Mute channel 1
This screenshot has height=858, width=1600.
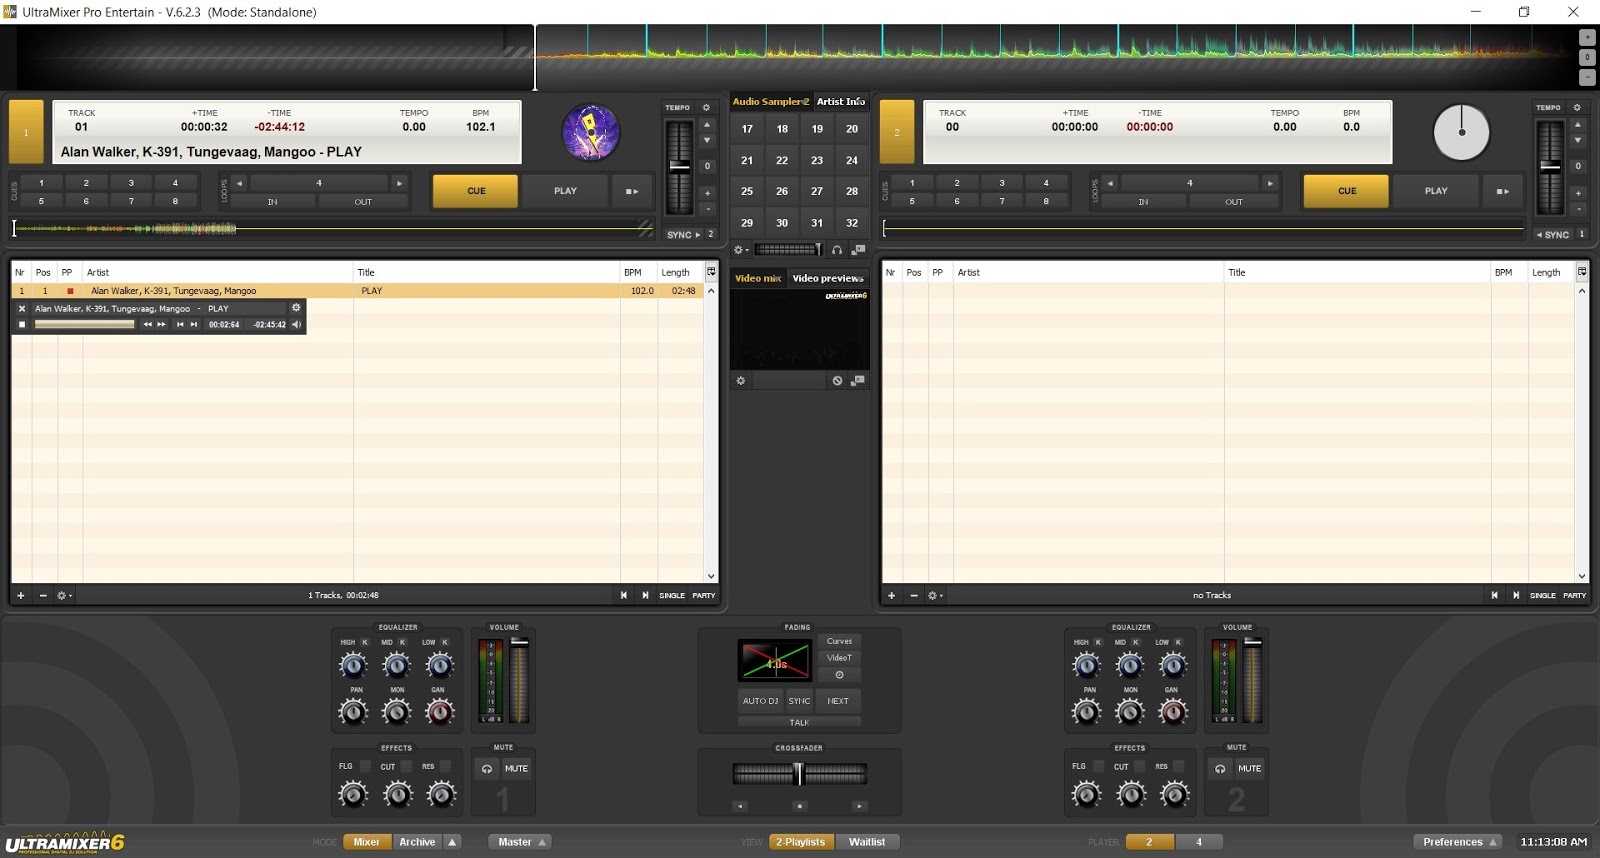coord(516,769)
